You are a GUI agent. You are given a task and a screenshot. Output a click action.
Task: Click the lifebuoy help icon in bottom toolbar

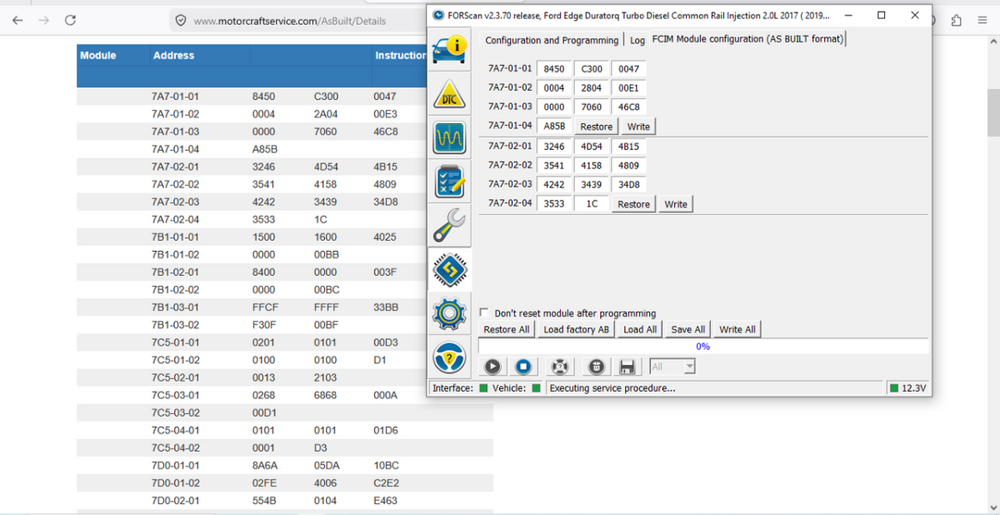[x=559, y=366]
